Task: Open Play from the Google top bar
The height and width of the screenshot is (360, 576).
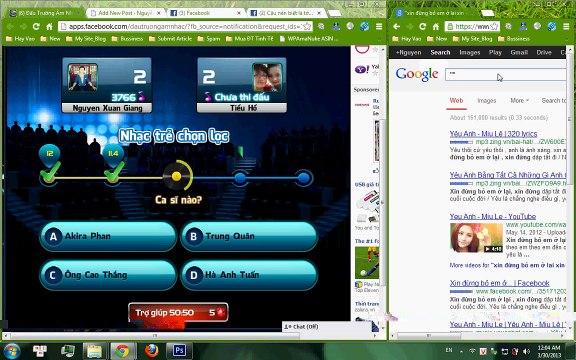Action: pos(495,53)
